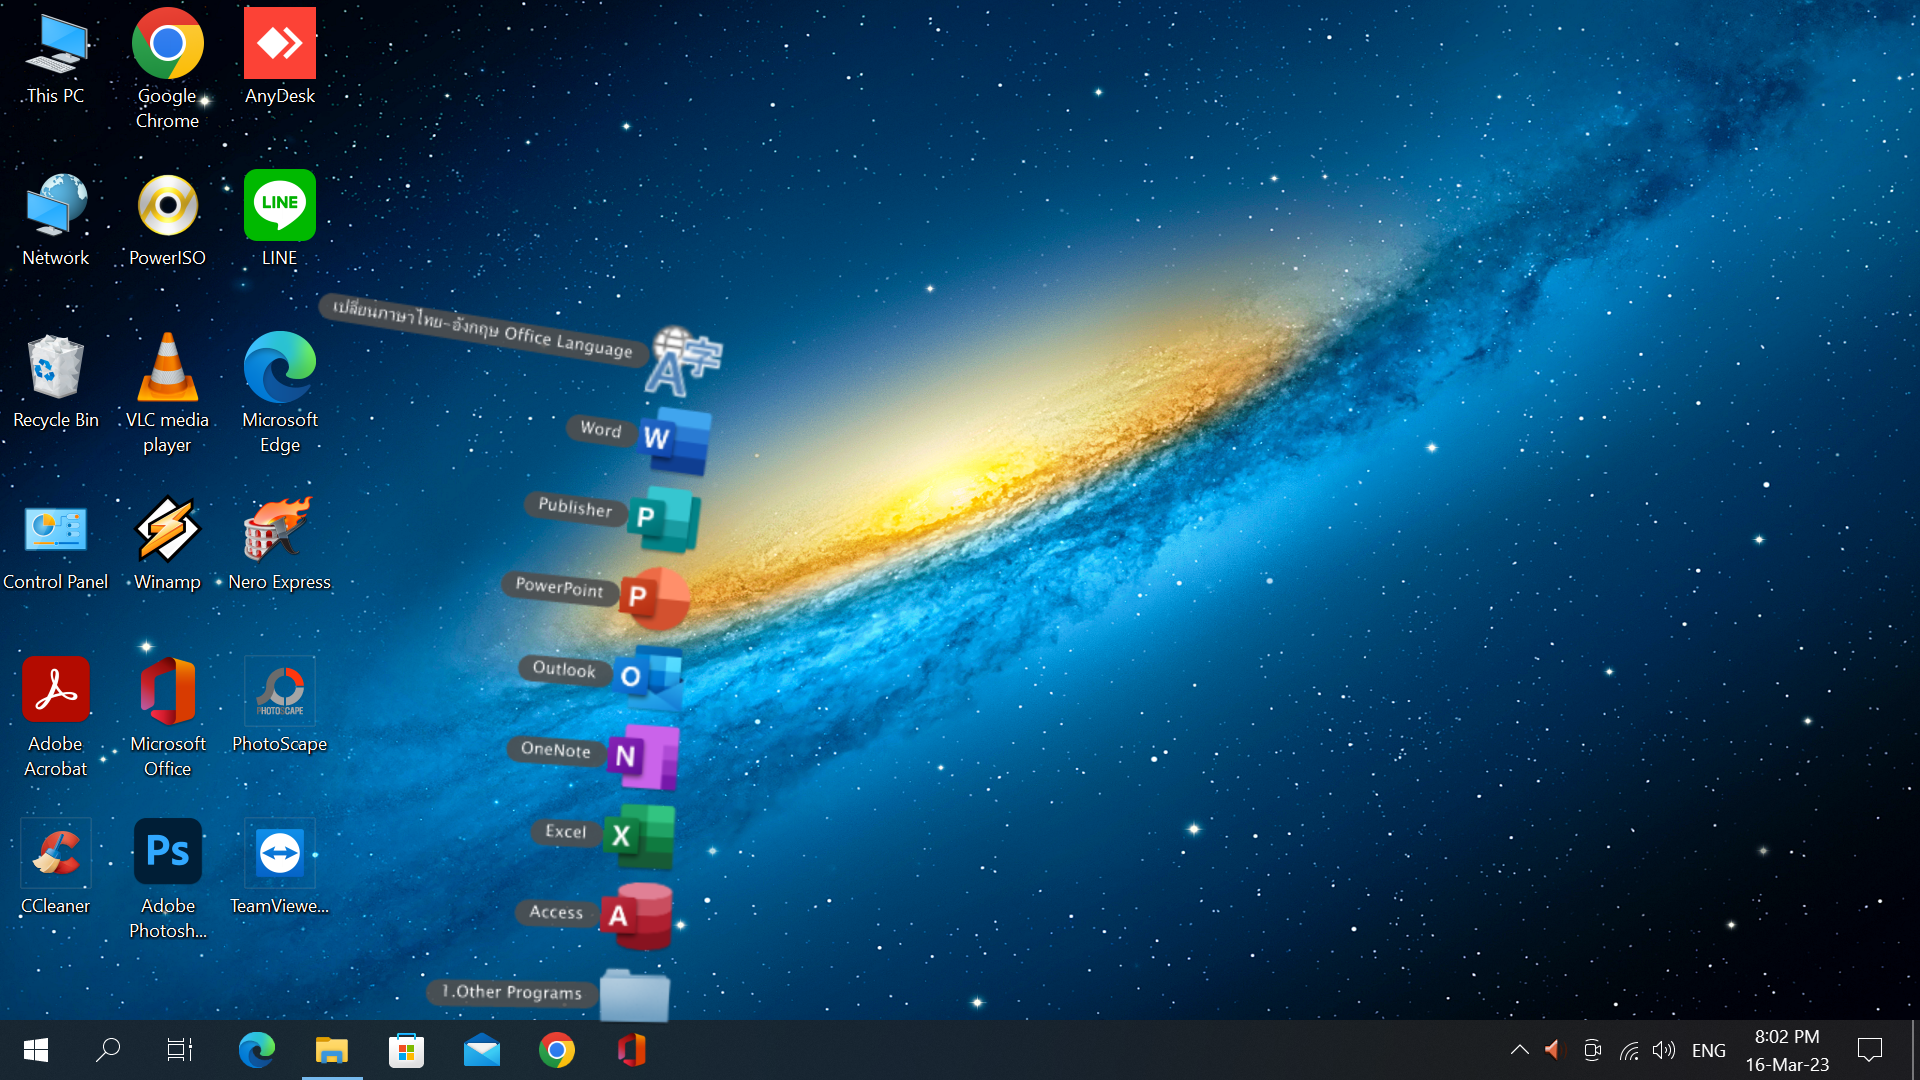Launch VLC media player
1920x1080 pixels.
[x=167, y=394]
